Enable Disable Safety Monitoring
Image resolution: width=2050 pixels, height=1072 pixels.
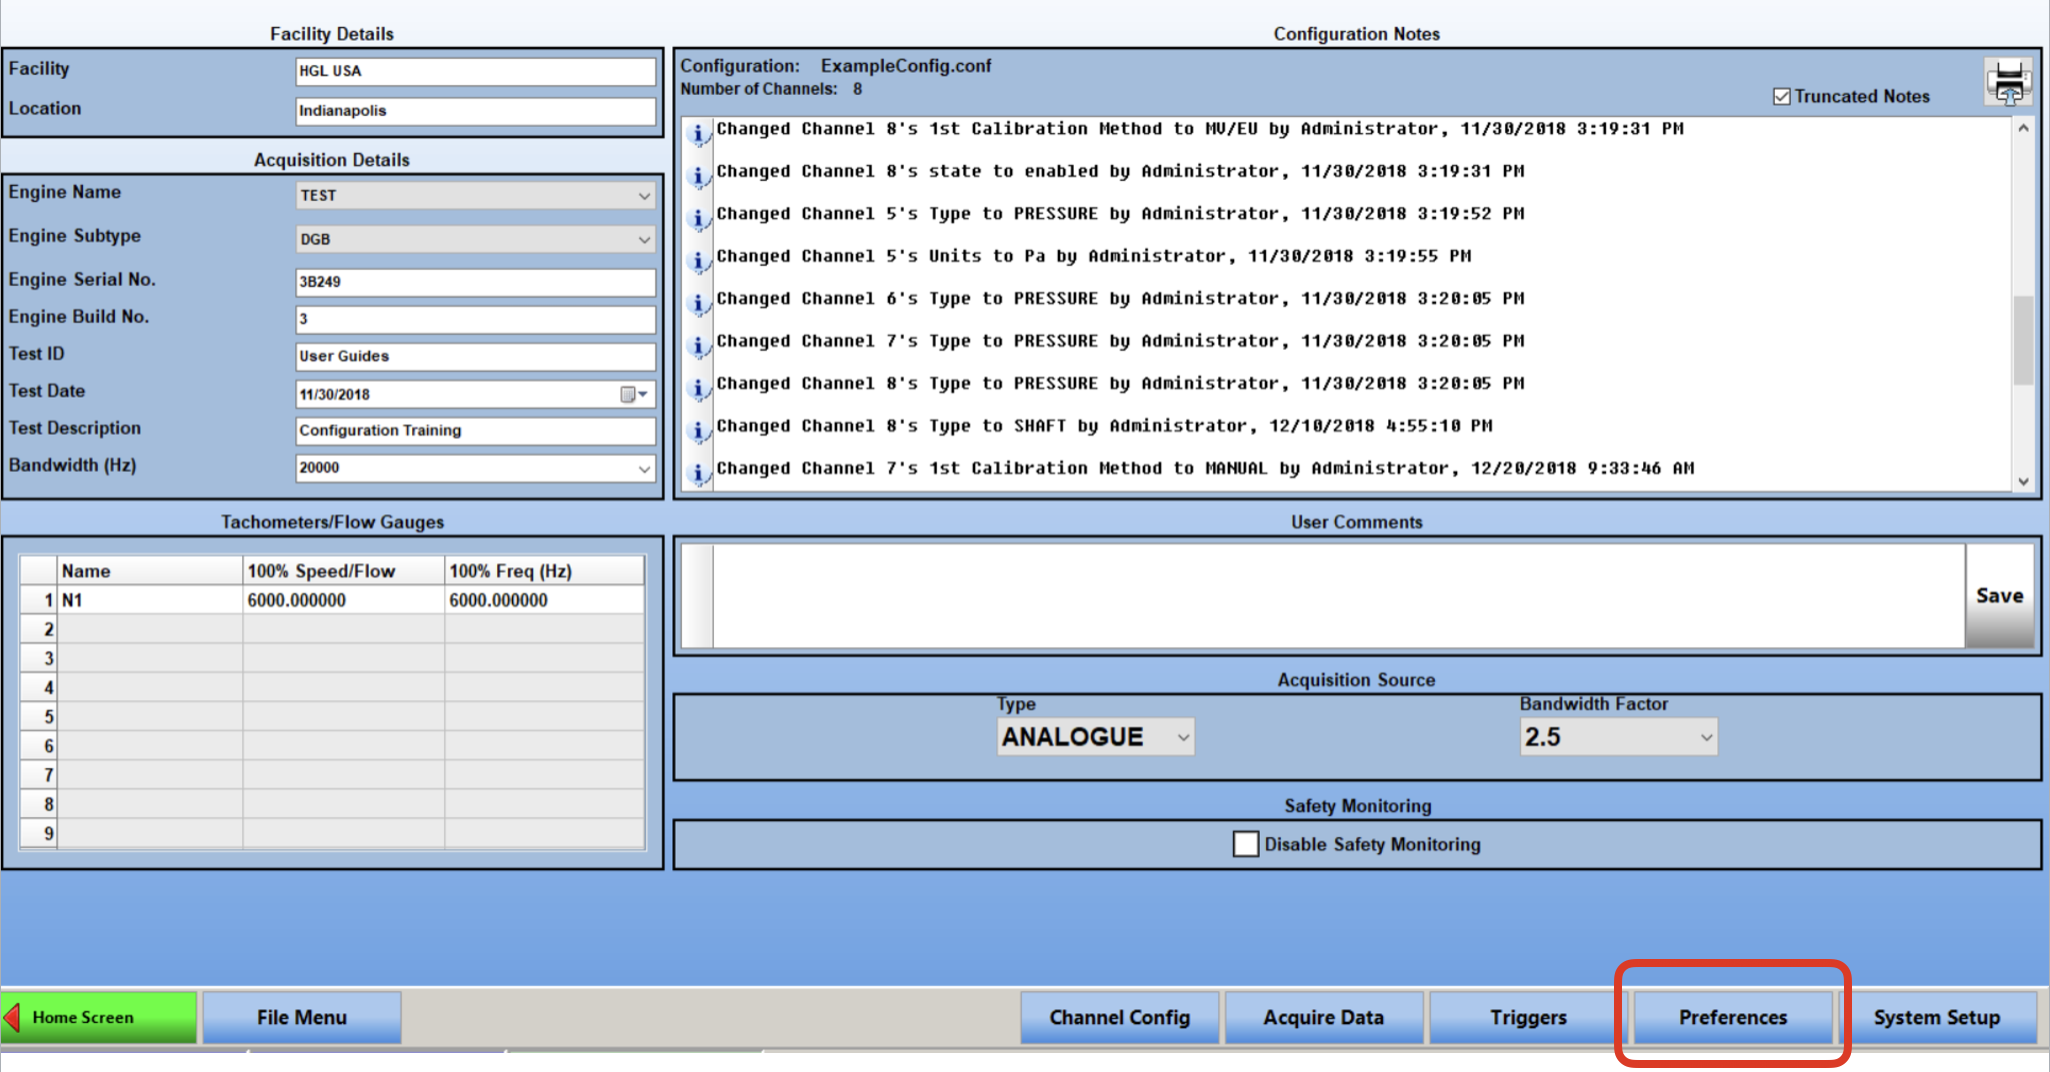(1246, 844)
